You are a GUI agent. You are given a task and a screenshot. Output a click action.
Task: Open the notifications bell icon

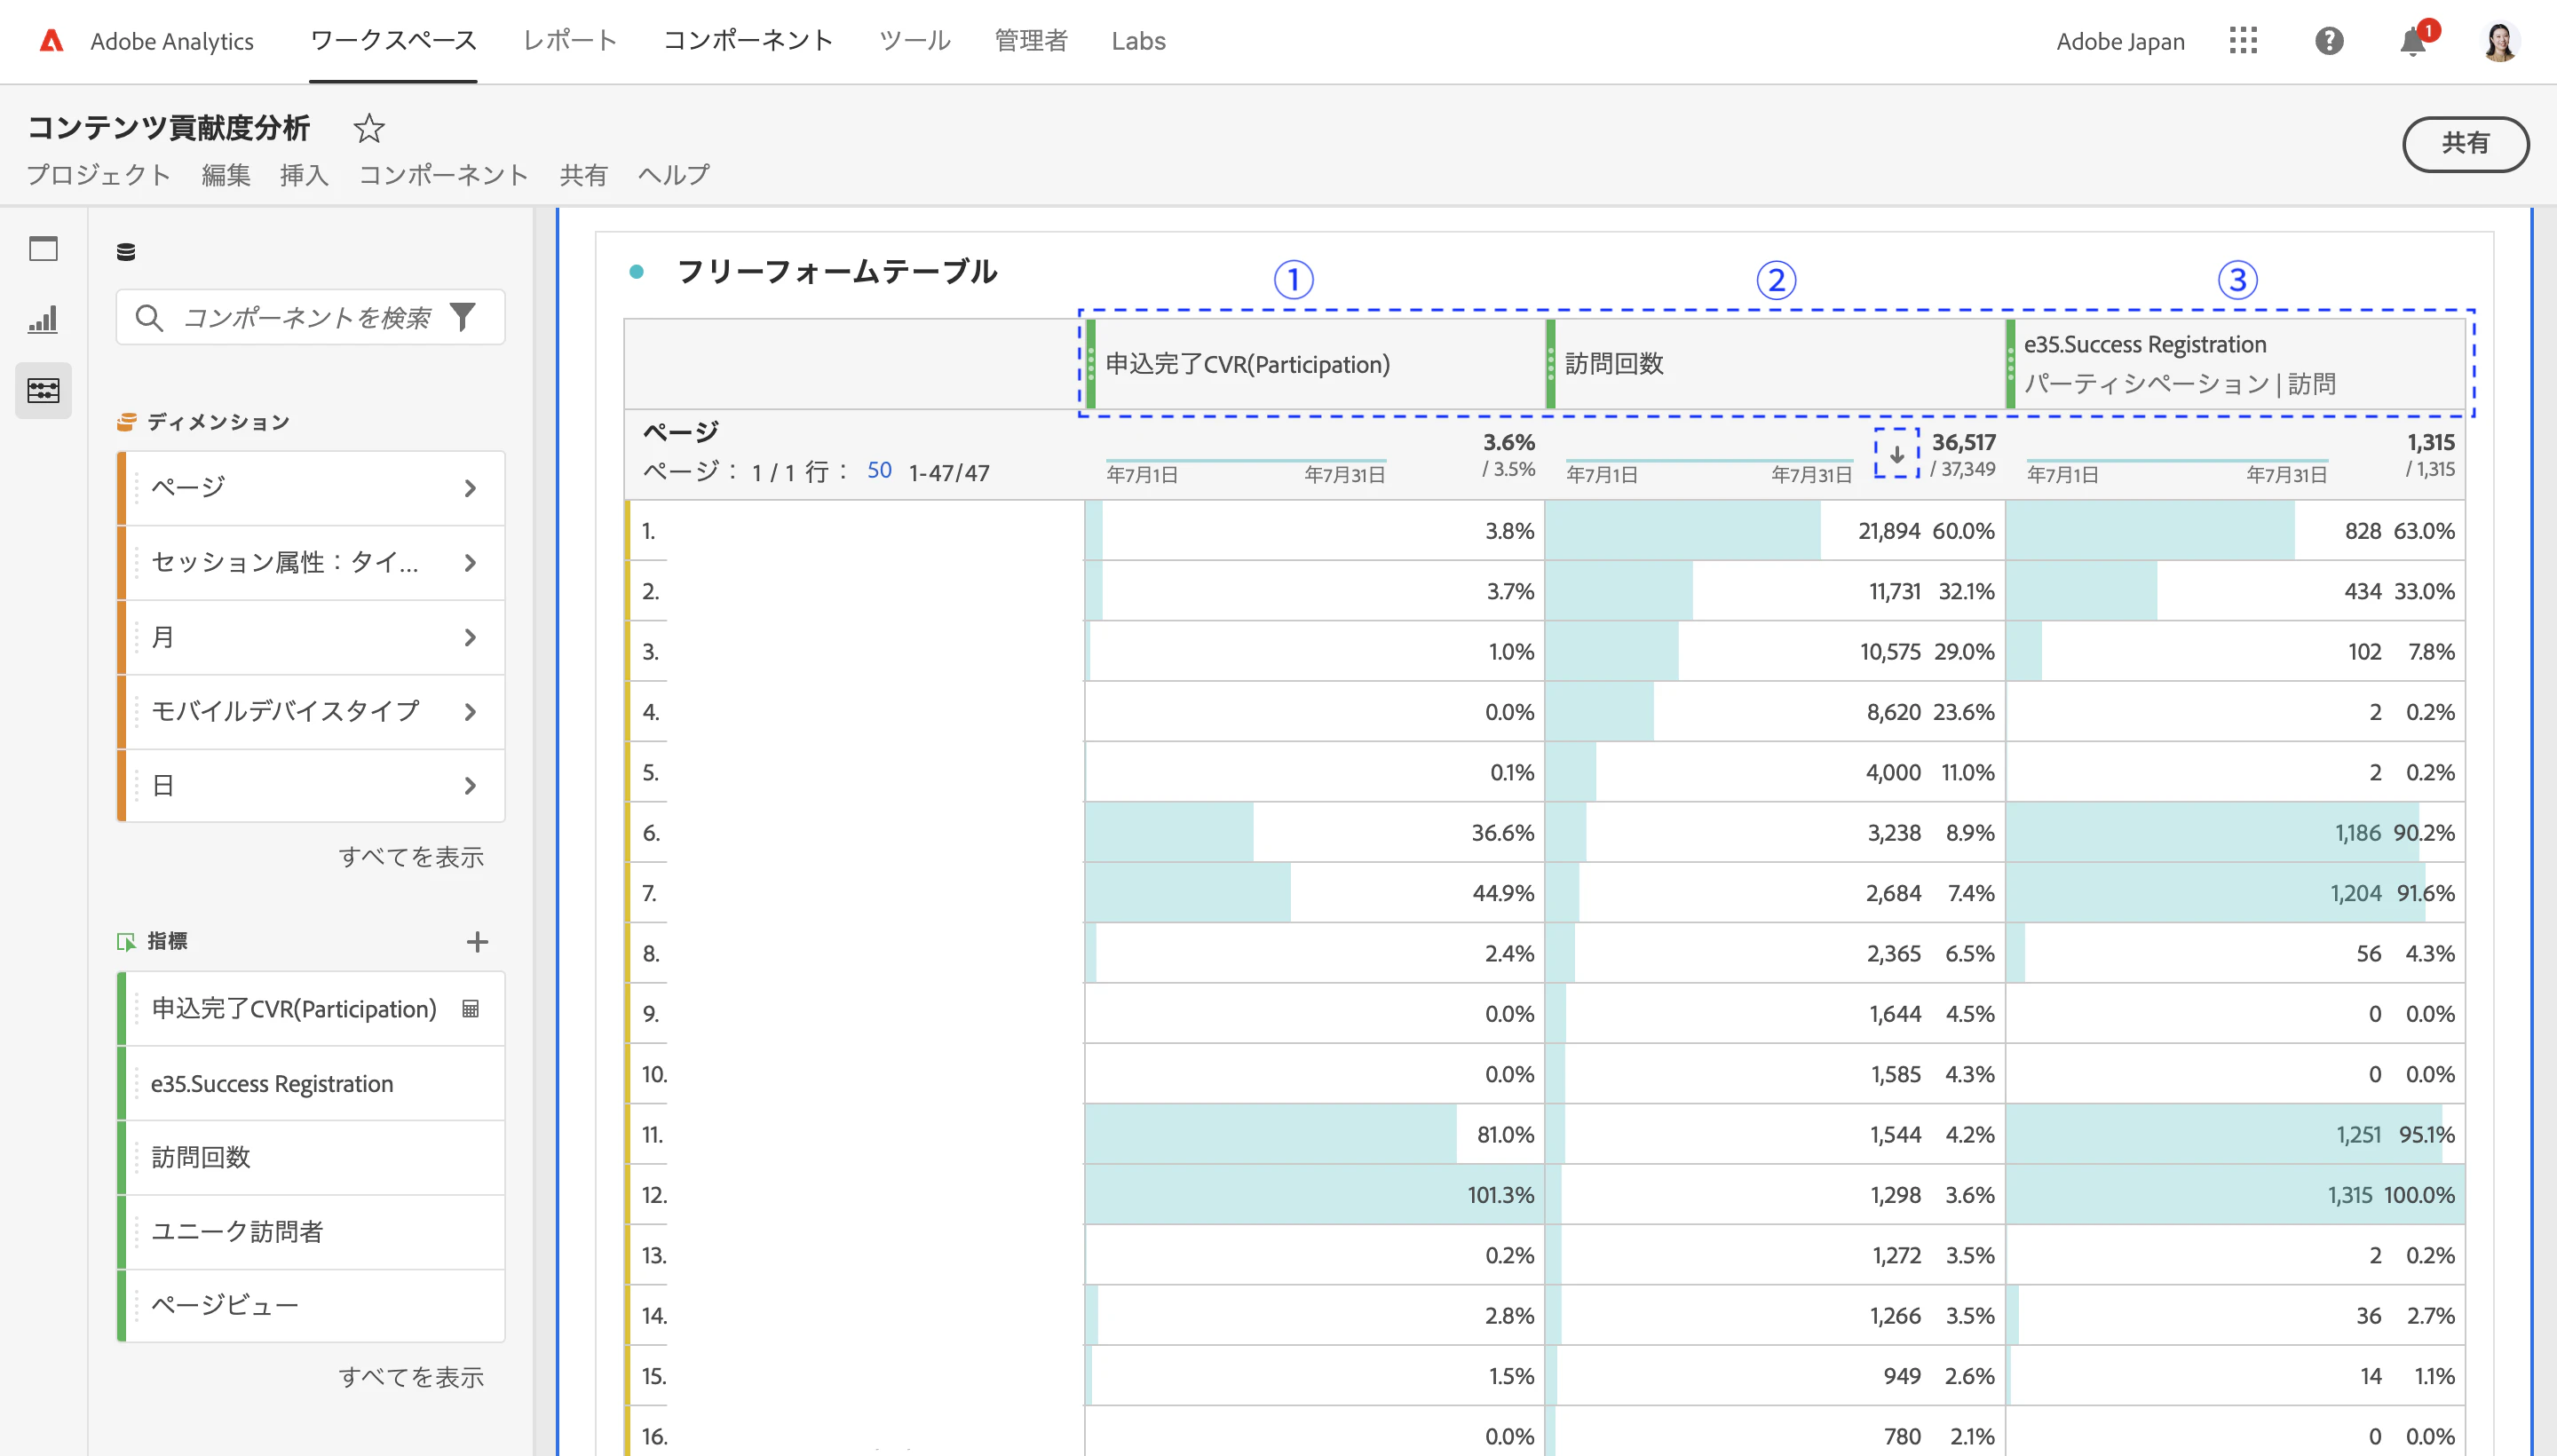coord(2413,41)
